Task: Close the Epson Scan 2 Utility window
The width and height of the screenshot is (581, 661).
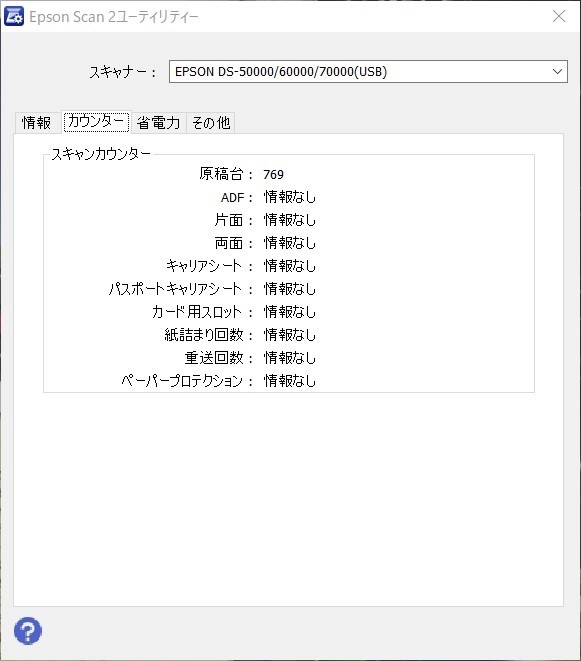Action: (559, 16)
